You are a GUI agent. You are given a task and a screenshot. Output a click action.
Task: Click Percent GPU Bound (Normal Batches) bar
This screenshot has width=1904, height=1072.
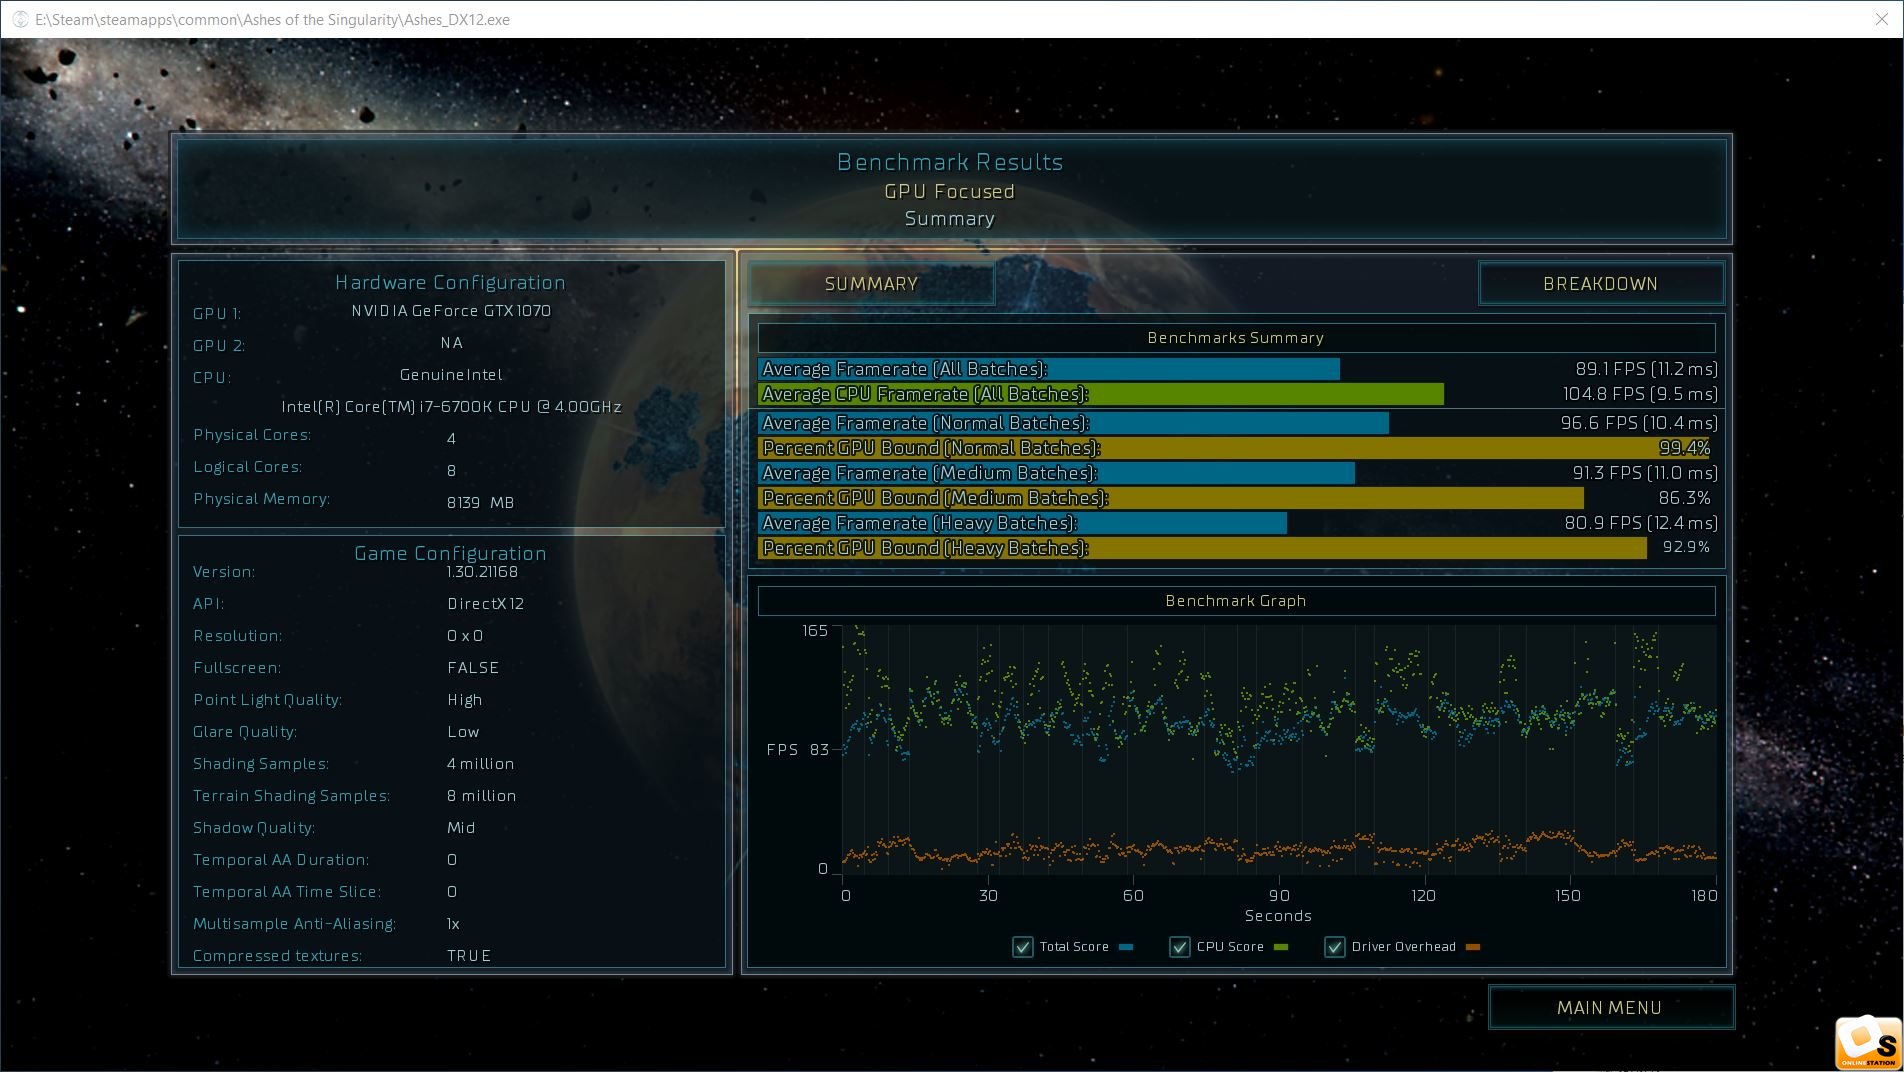[1234, 448]
